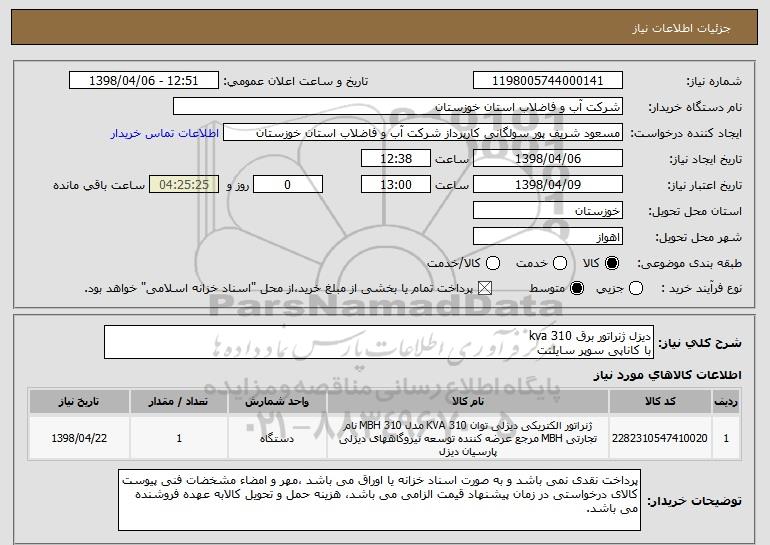This screenshot has width=770, height=545.
Task: Click the buyer organization name field
Action: coord(398,107)
